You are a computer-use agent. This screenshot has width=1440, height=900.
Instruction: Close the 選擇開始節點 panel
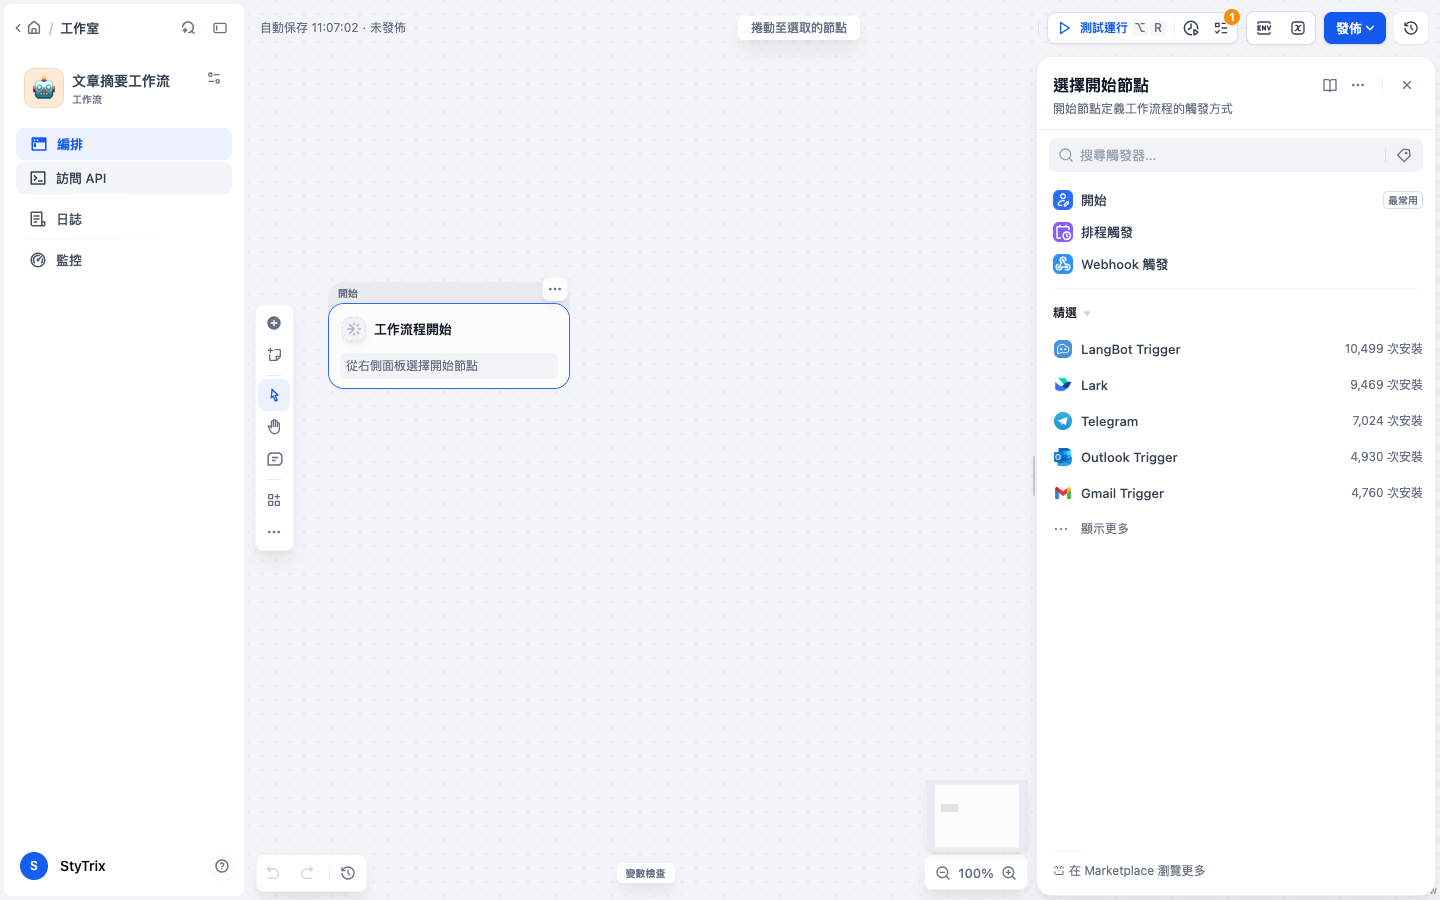click(1407, 85)
